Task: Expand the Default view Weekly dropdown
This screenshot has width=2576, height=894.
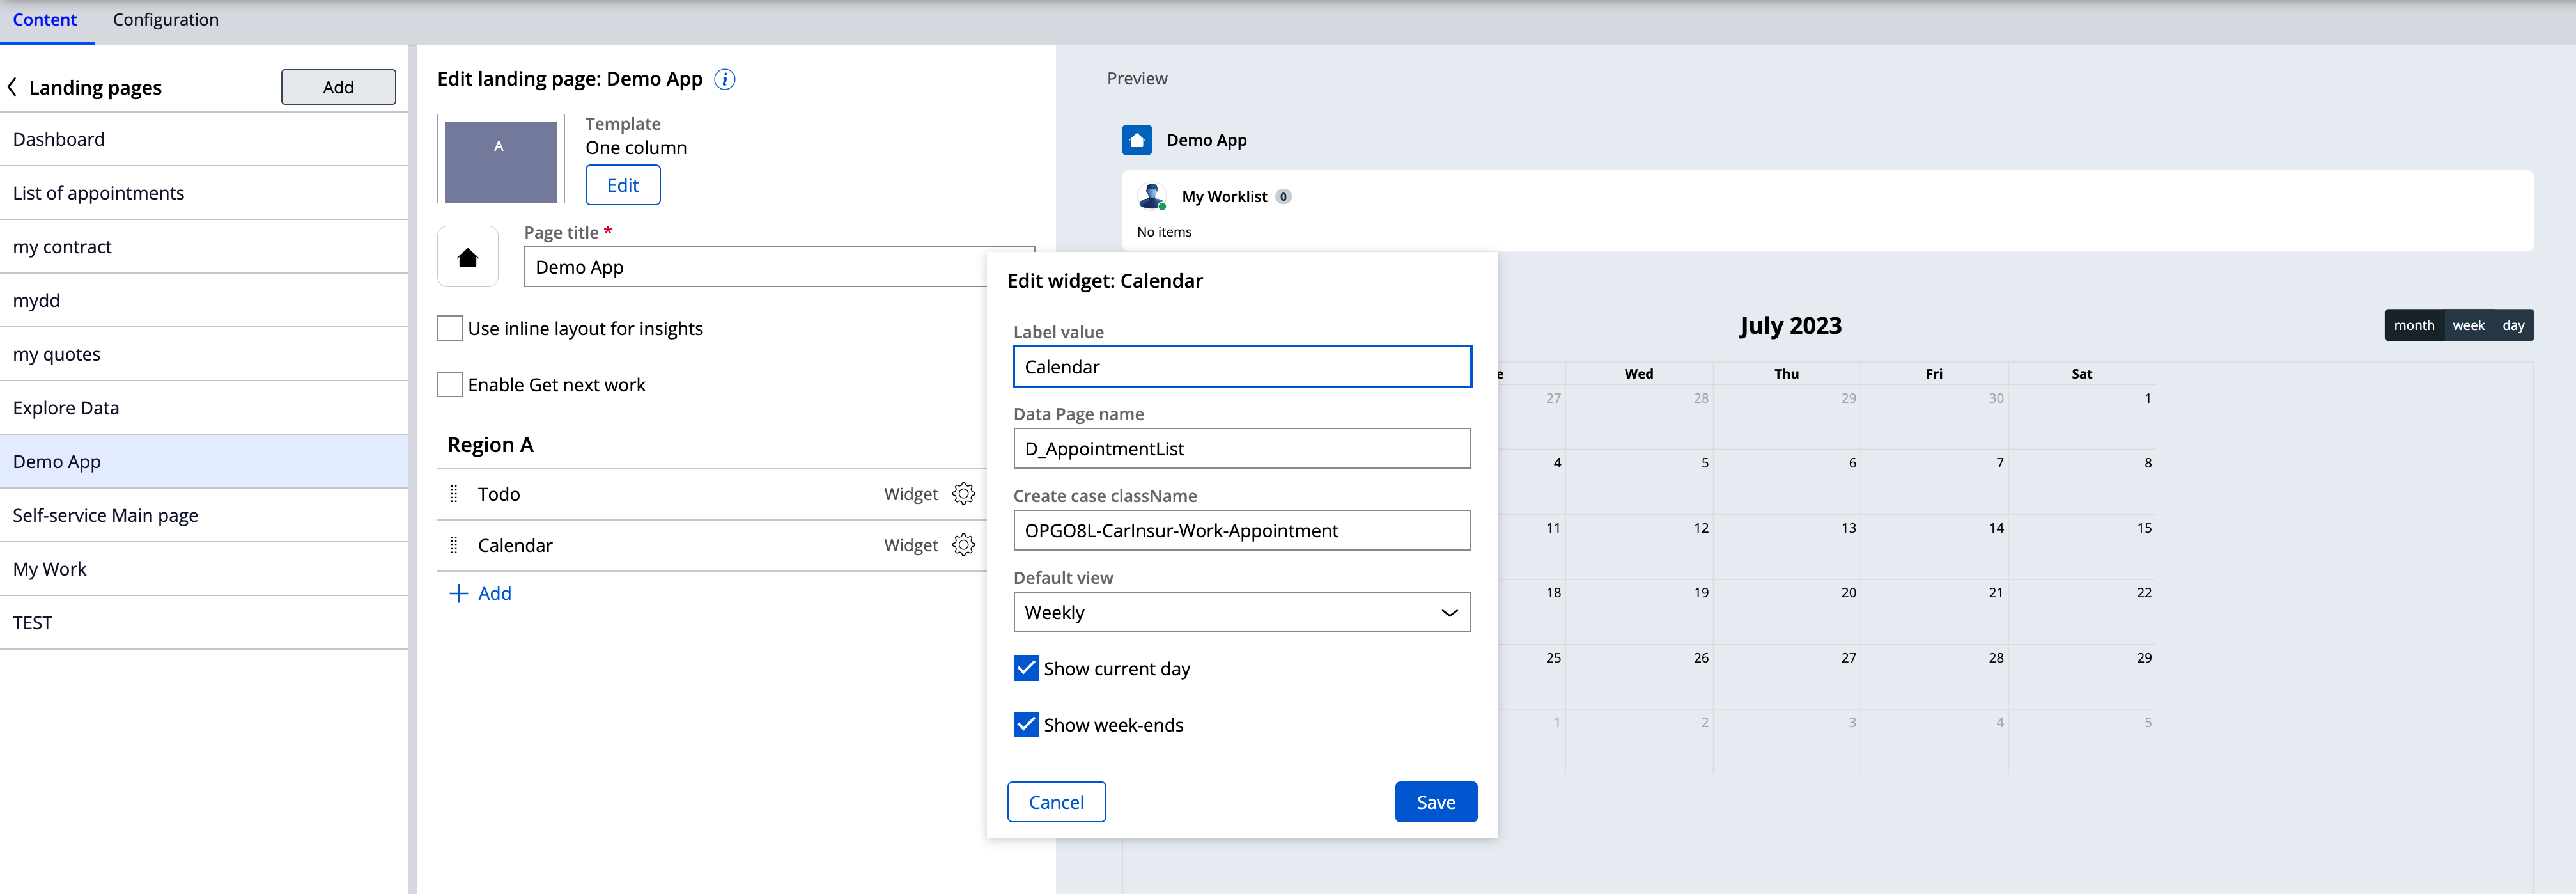Action: point(1241,613)
